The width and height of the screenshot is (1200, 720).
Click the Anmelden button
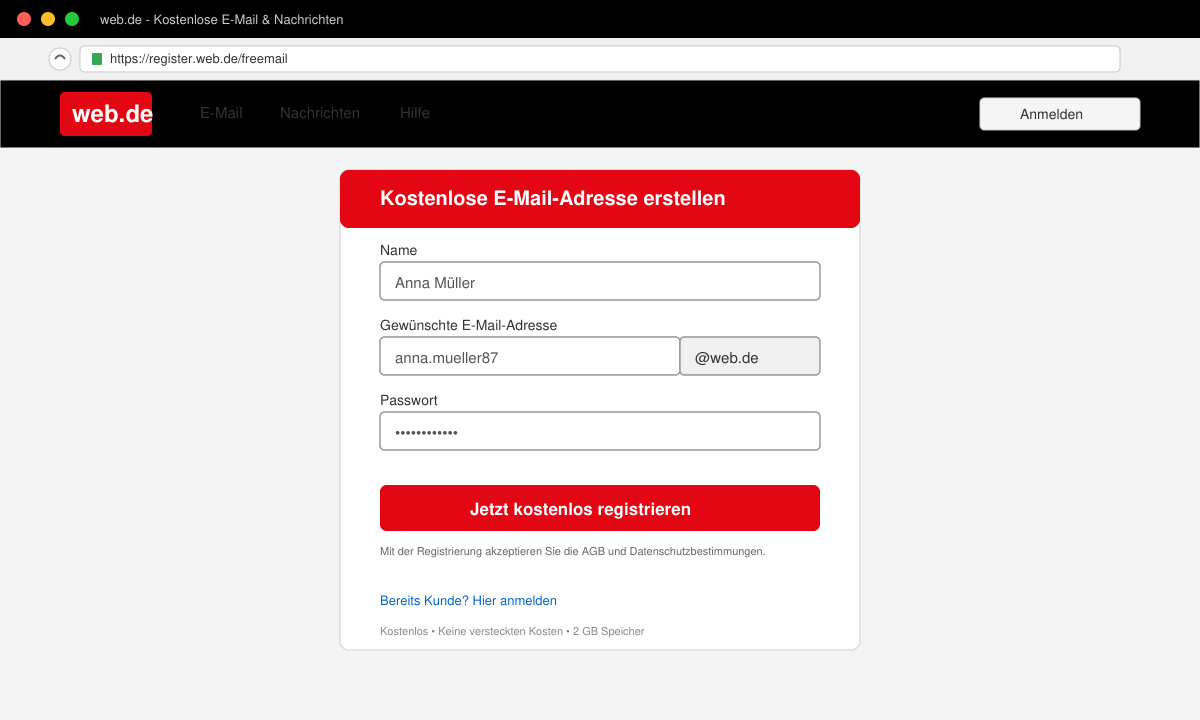[1060, 114]
